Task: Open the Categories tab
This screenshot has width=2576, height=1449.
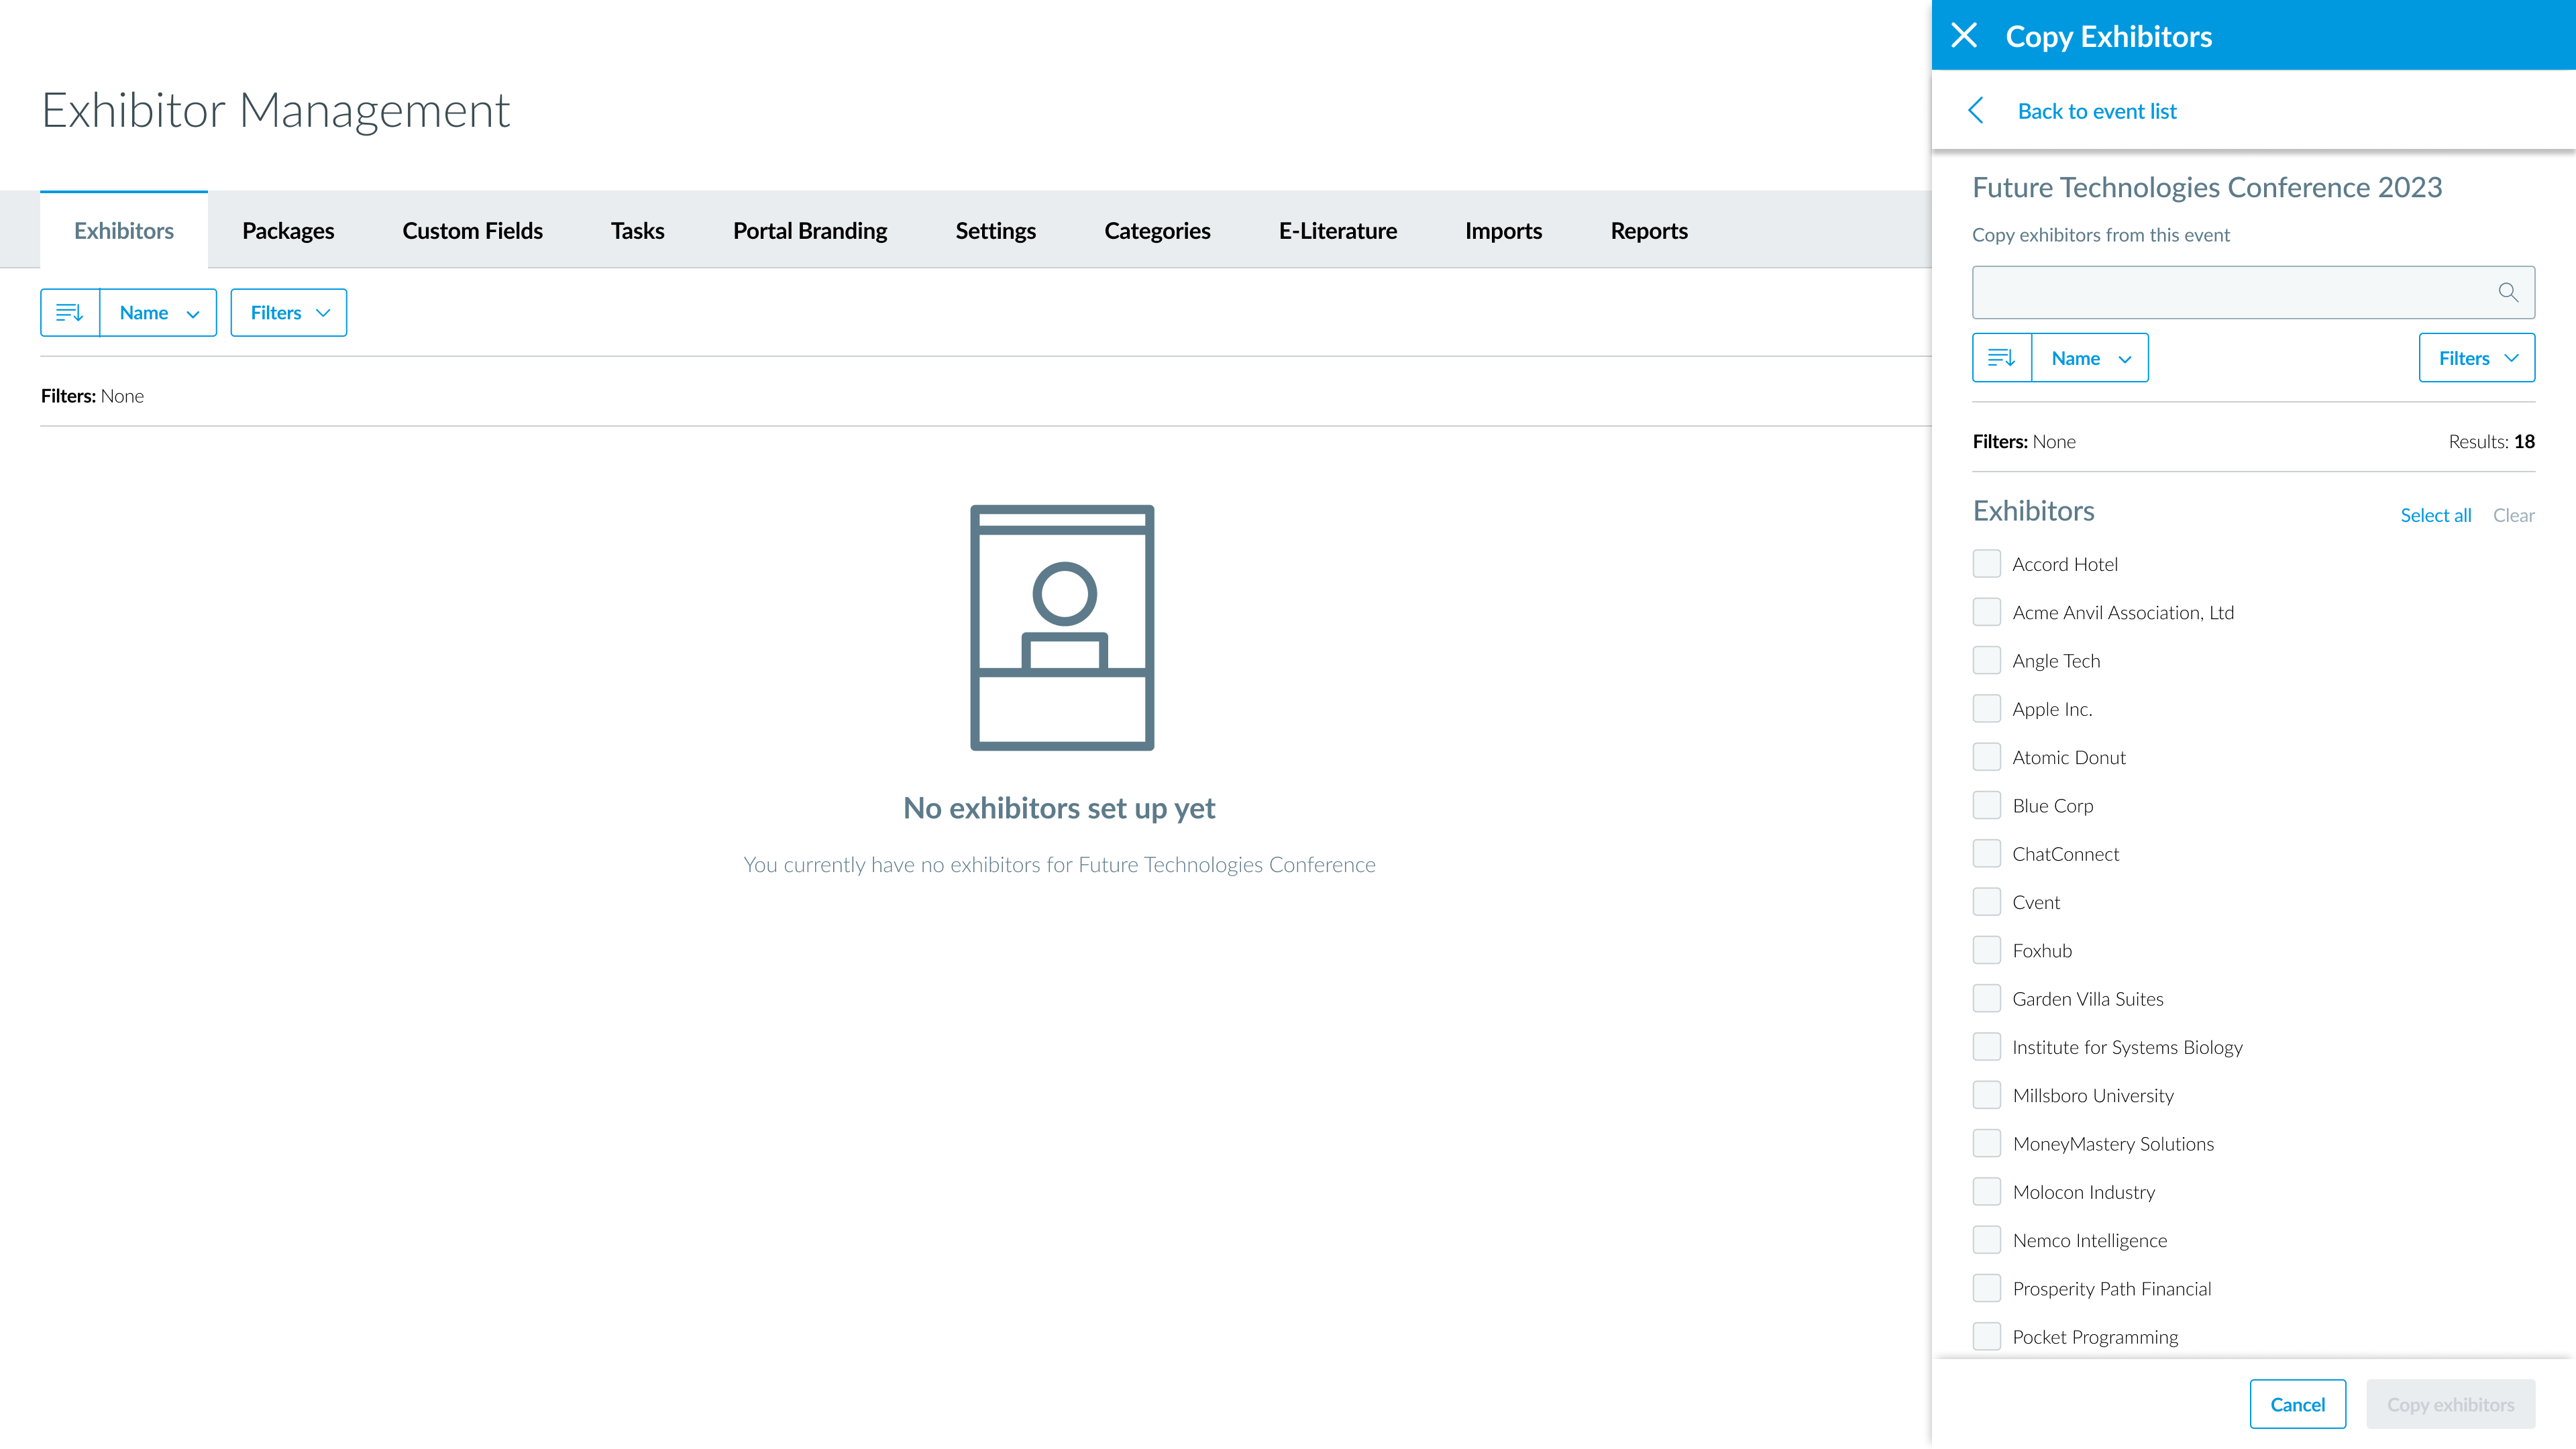Action: (x=1157, y=230)
